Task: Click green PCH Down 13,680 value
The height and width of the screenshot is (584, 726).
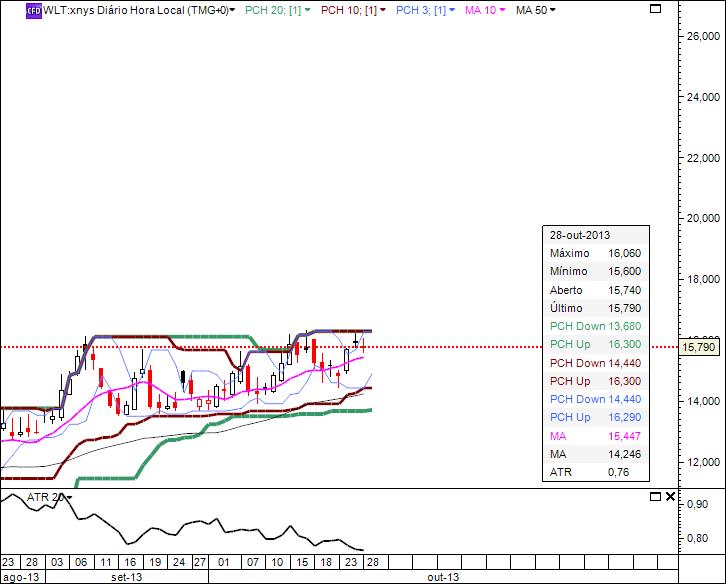Action: click(625, 326)
